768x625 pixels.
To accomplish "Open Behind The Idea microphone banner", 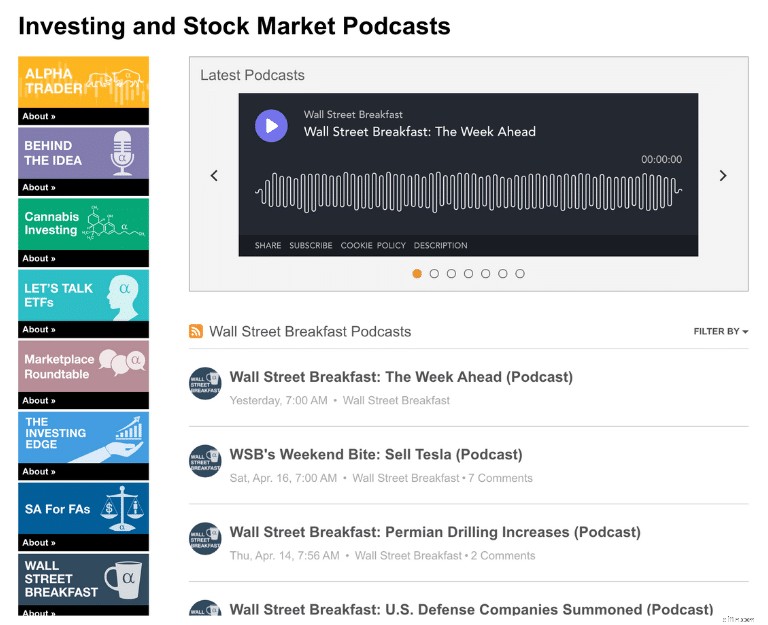I will 83,153.
